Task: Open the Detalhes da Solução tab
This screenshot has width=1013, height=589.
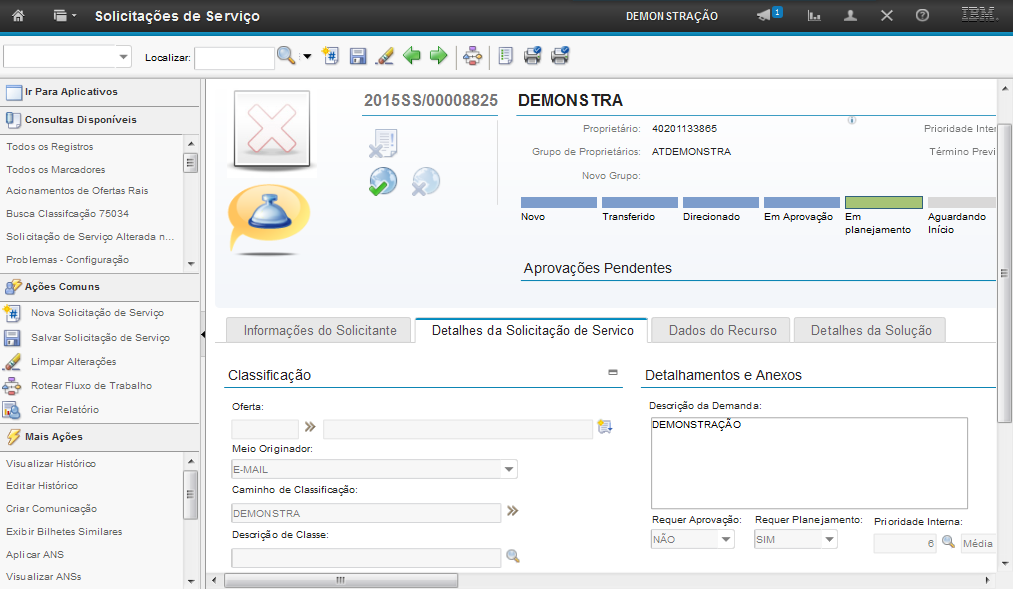Action: (870, 331)
